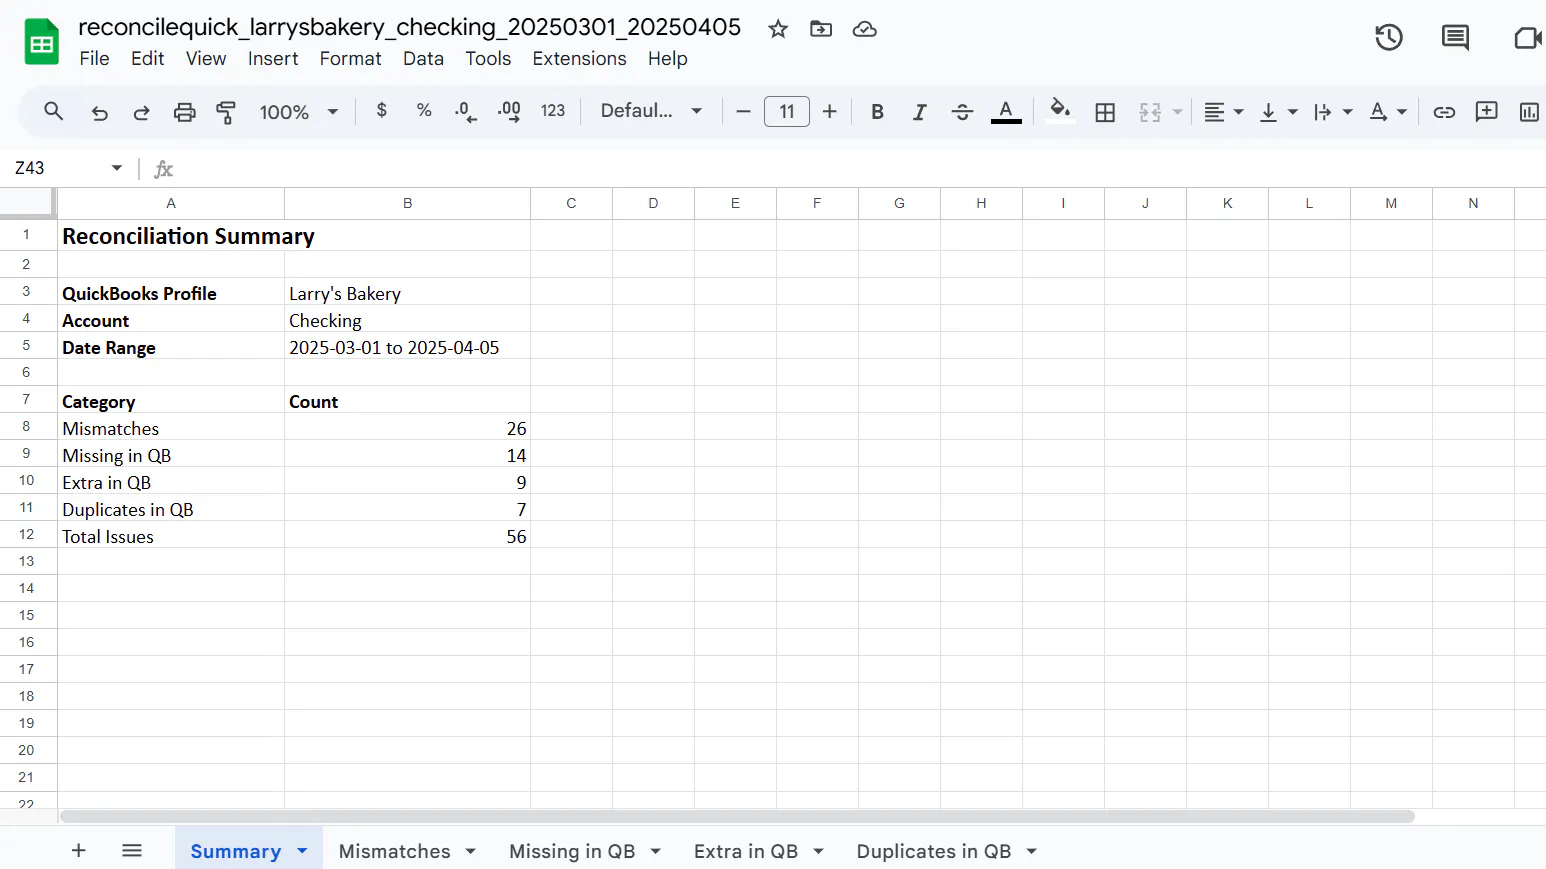Open version history

1389,38
